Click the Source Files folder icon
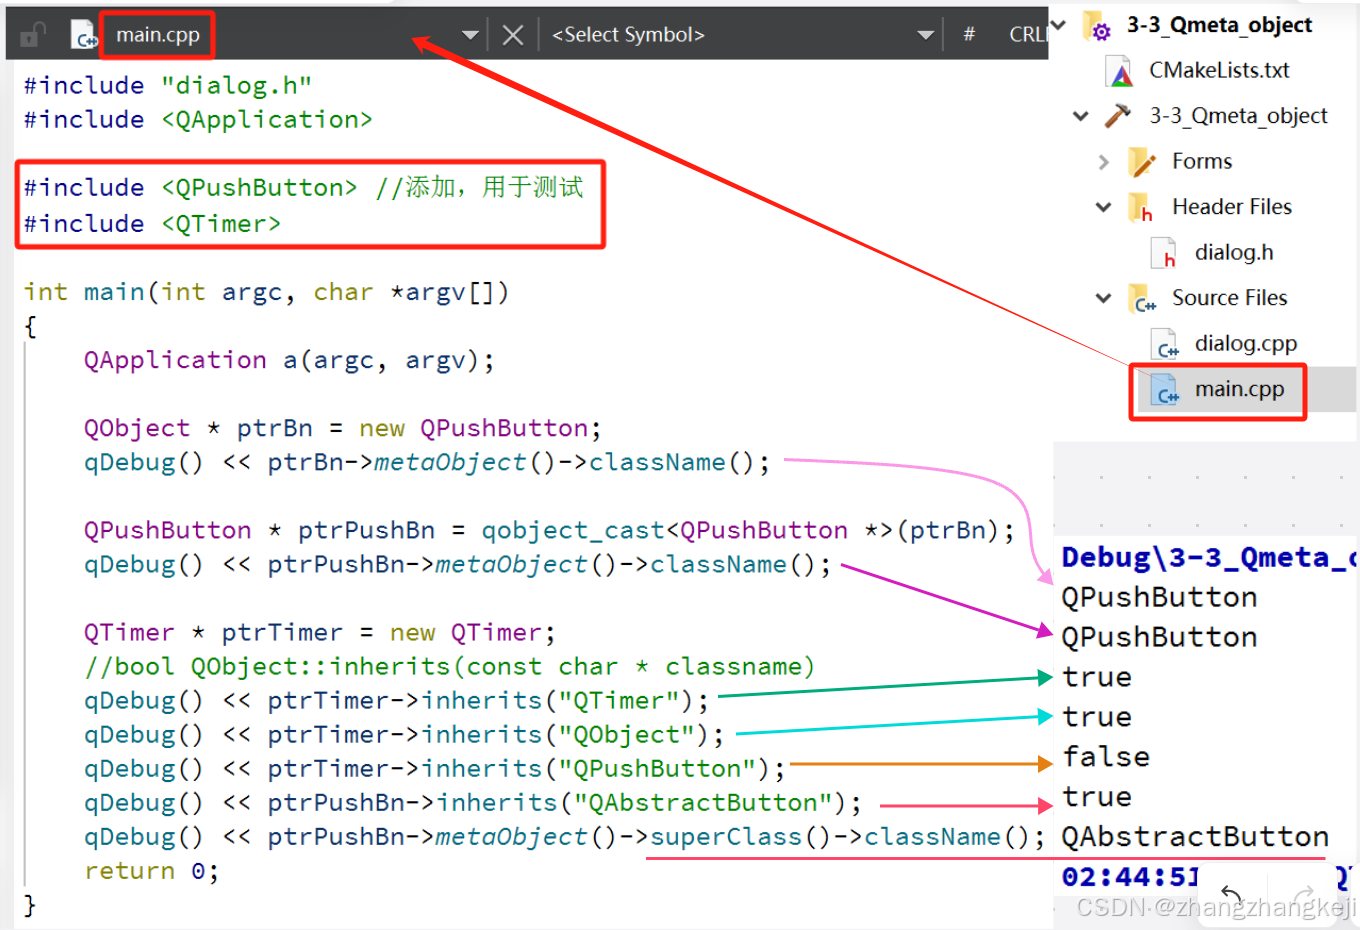 click(1142, 299)
